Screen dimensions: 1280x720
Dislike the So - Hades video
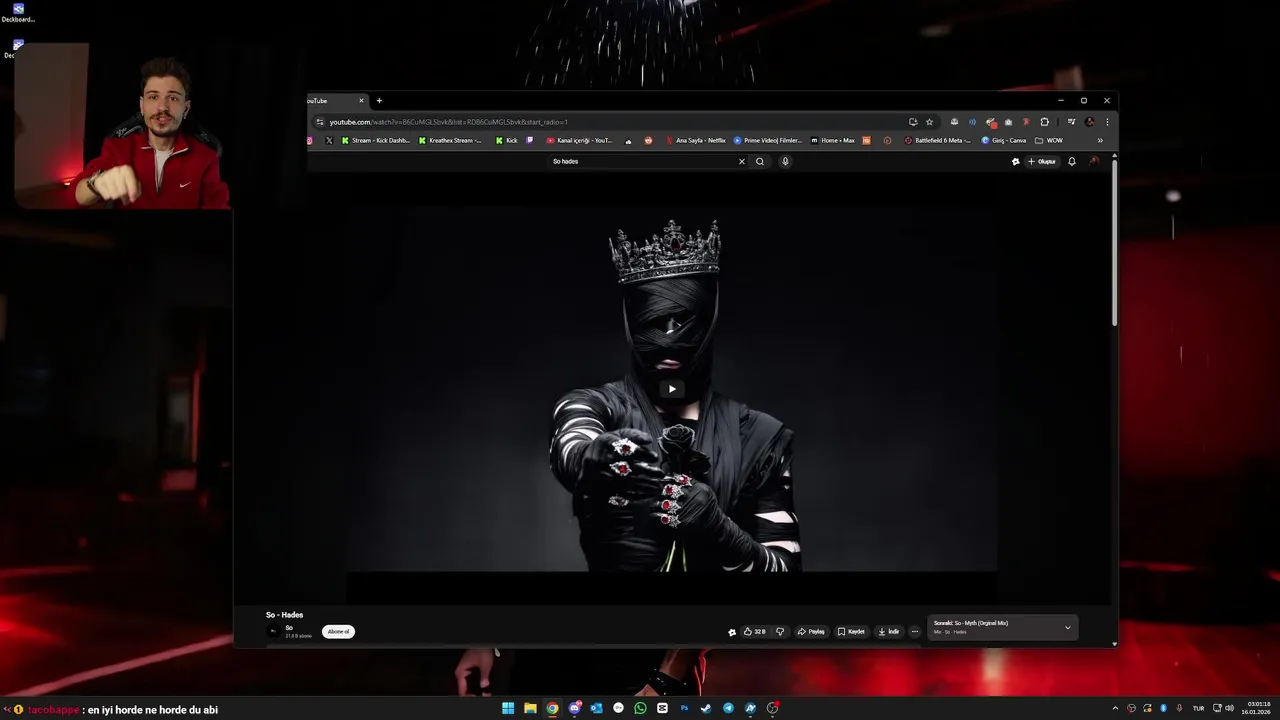click(x=780, y=632)
